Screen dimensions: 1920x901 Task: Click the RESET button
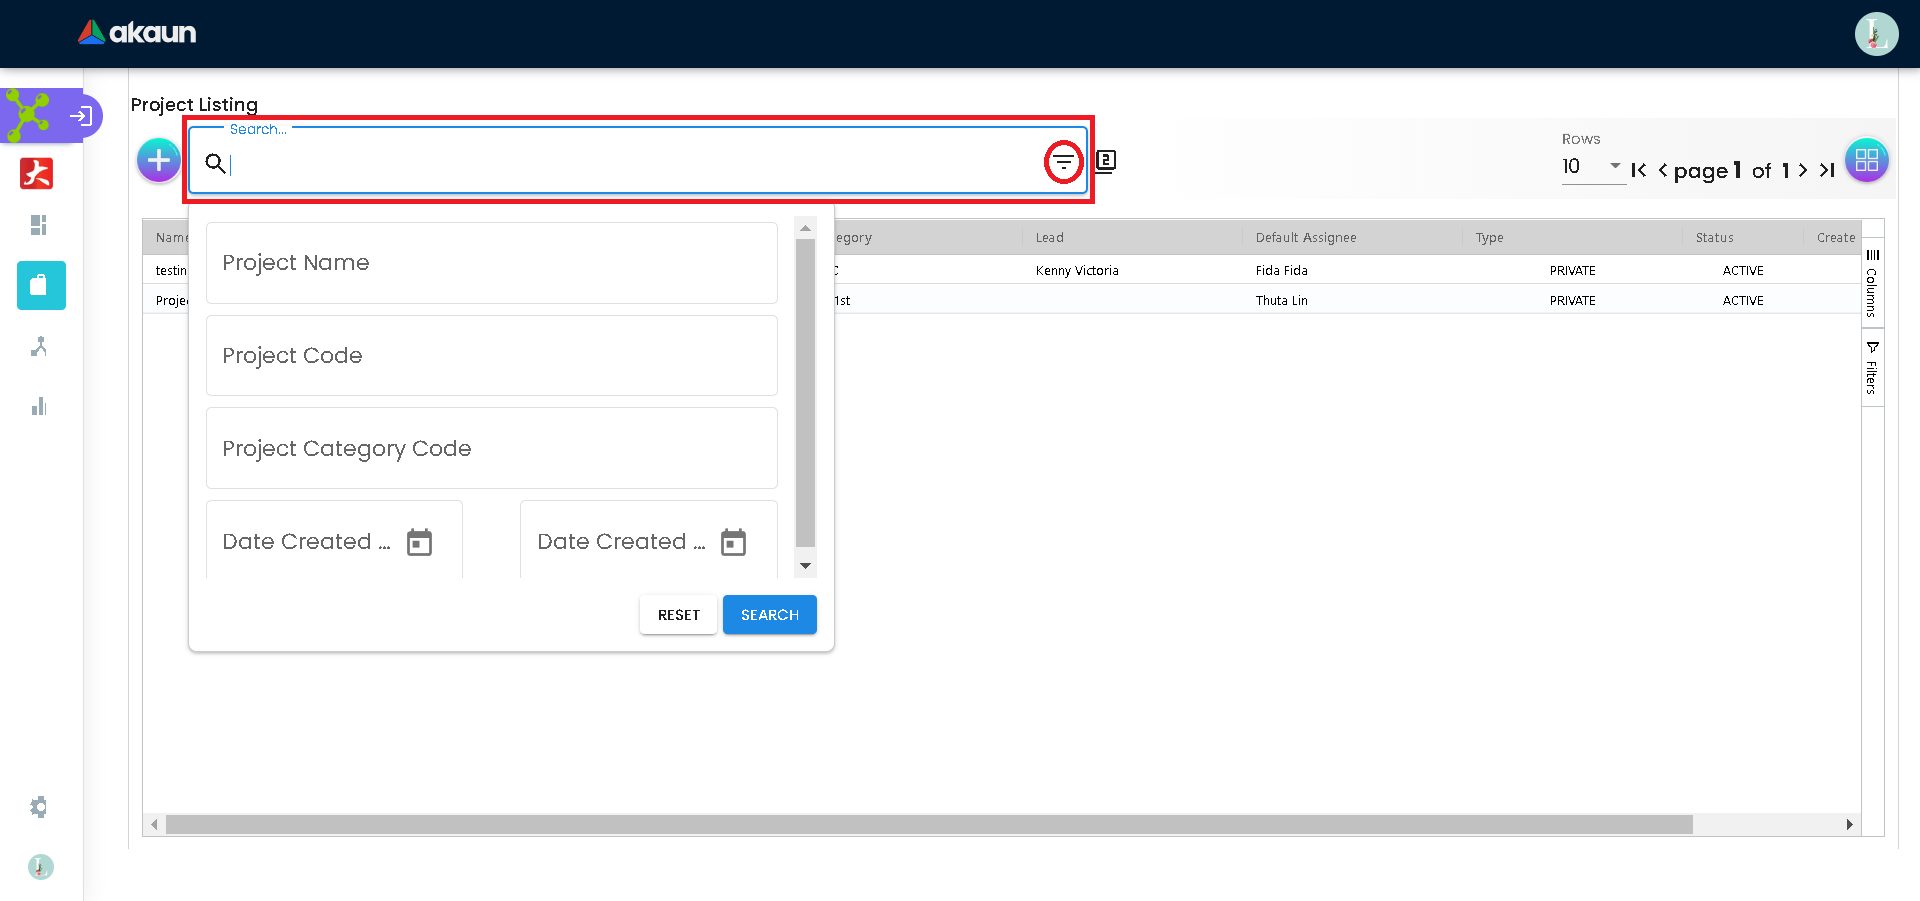pos(679,615)
